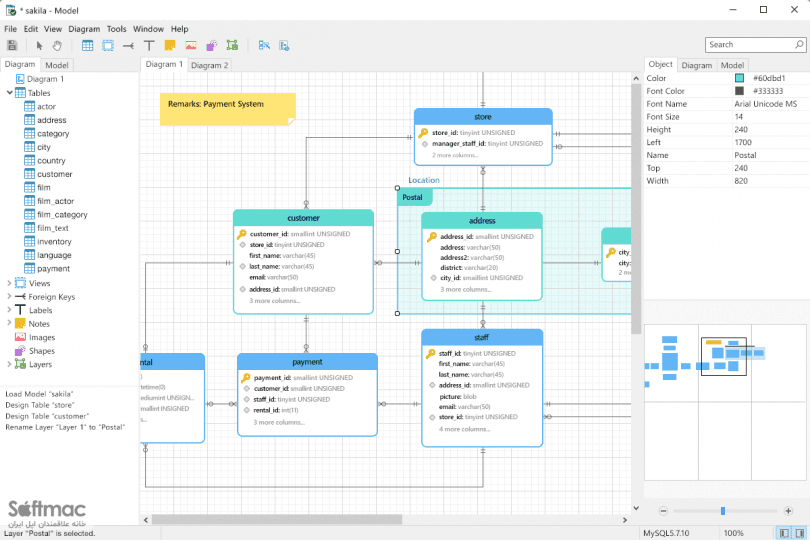This screenshot has width=810, height=540.
Task: Select the pointer selection tool
Action: [39, 45]
